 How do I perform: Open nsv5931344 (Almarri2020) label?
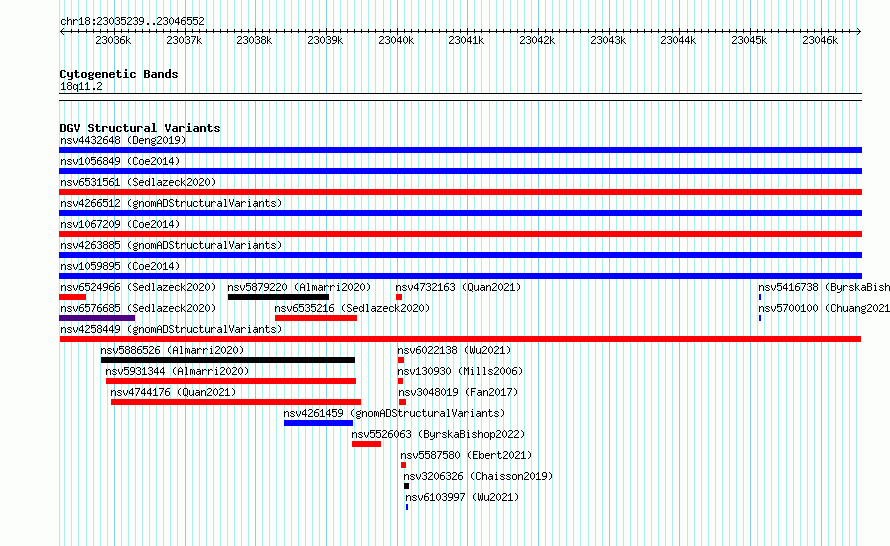(x=177, y=371)
